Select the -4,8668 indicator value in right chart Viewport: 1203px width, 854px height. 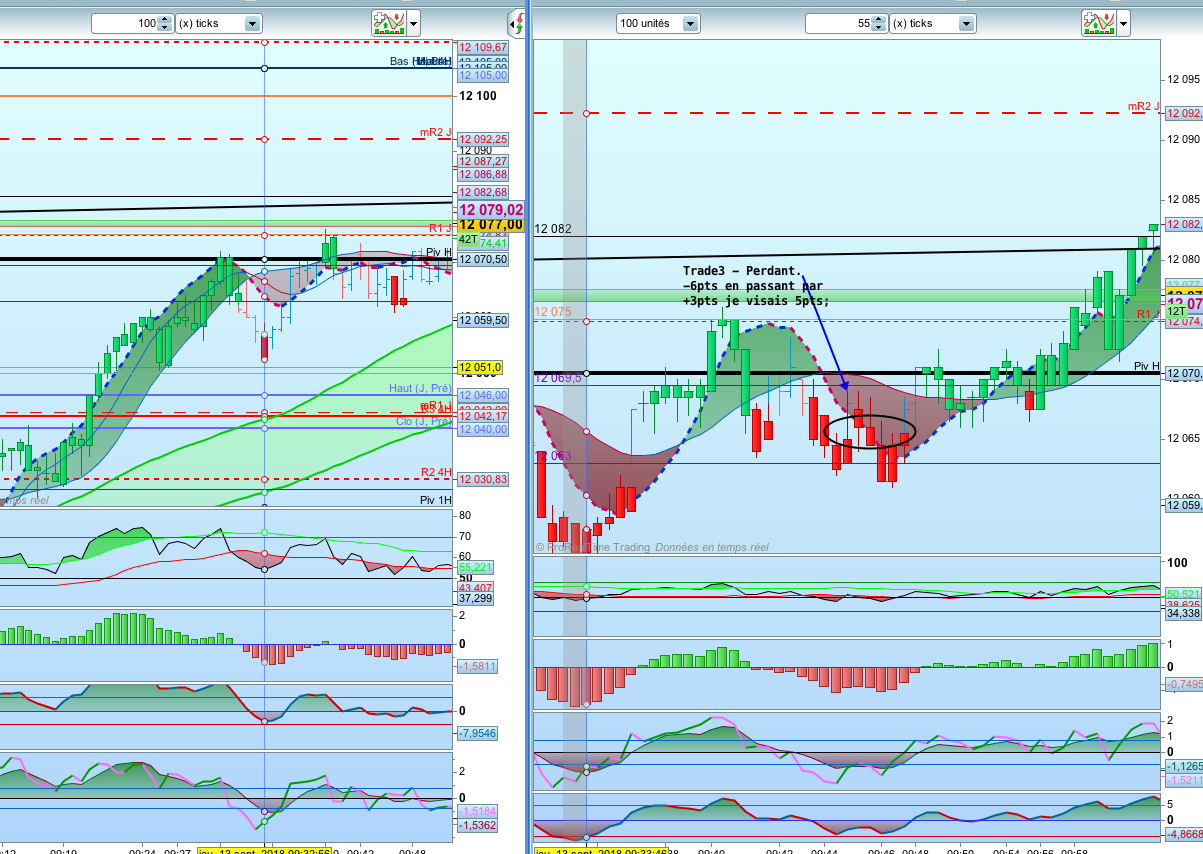1184,834
